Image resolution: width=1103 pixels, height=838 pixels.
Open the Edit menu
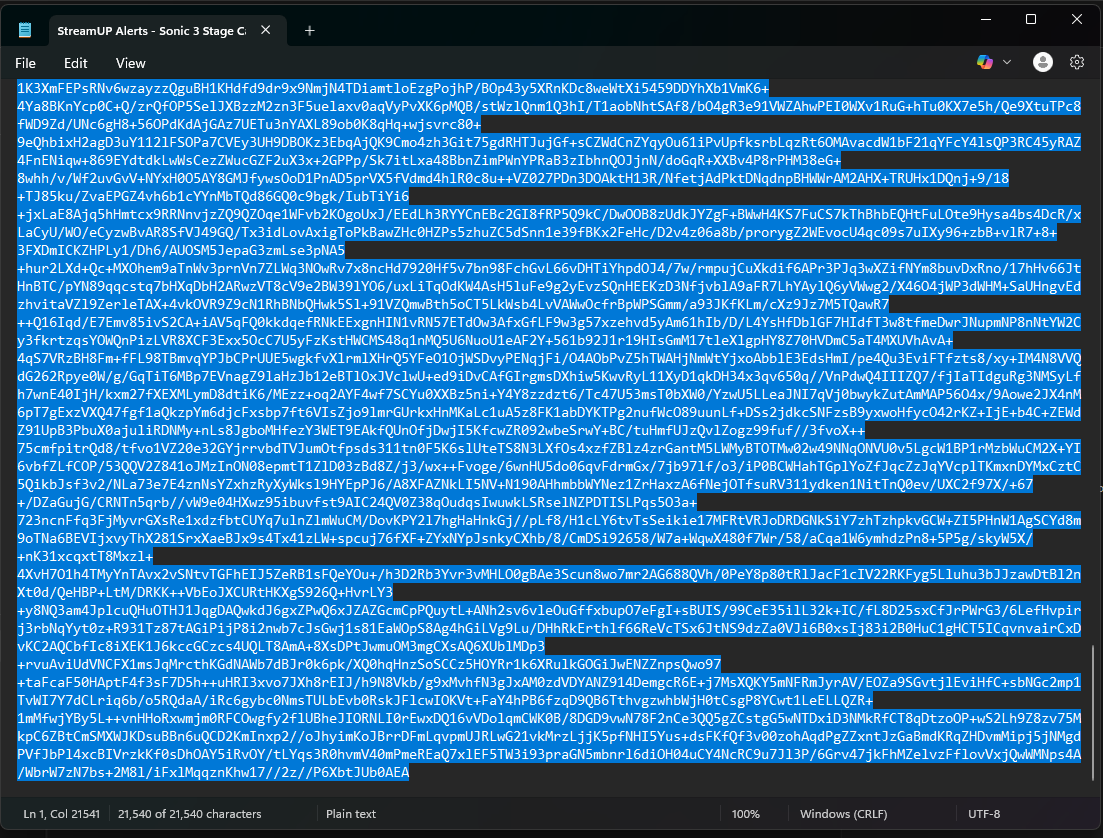(x=76, y=63)
